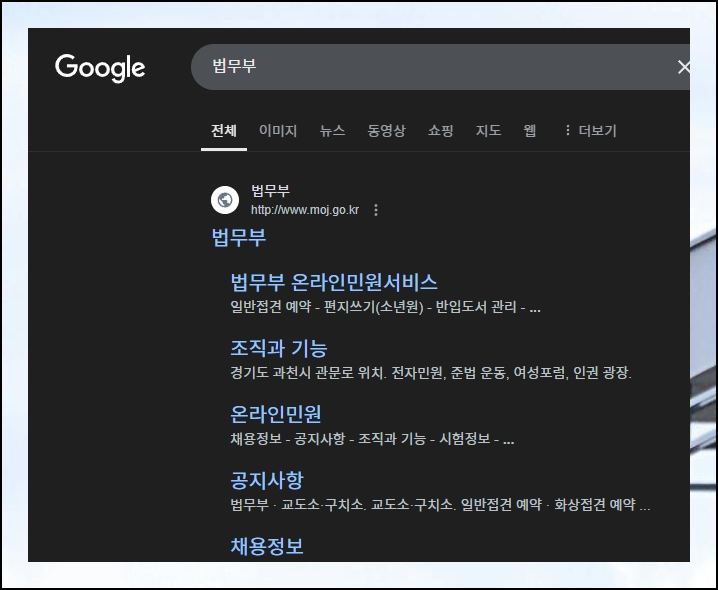This screenshot has width=718, height=590.
Task: Open the 쇼핑 tab
Action: click(440, 131)
